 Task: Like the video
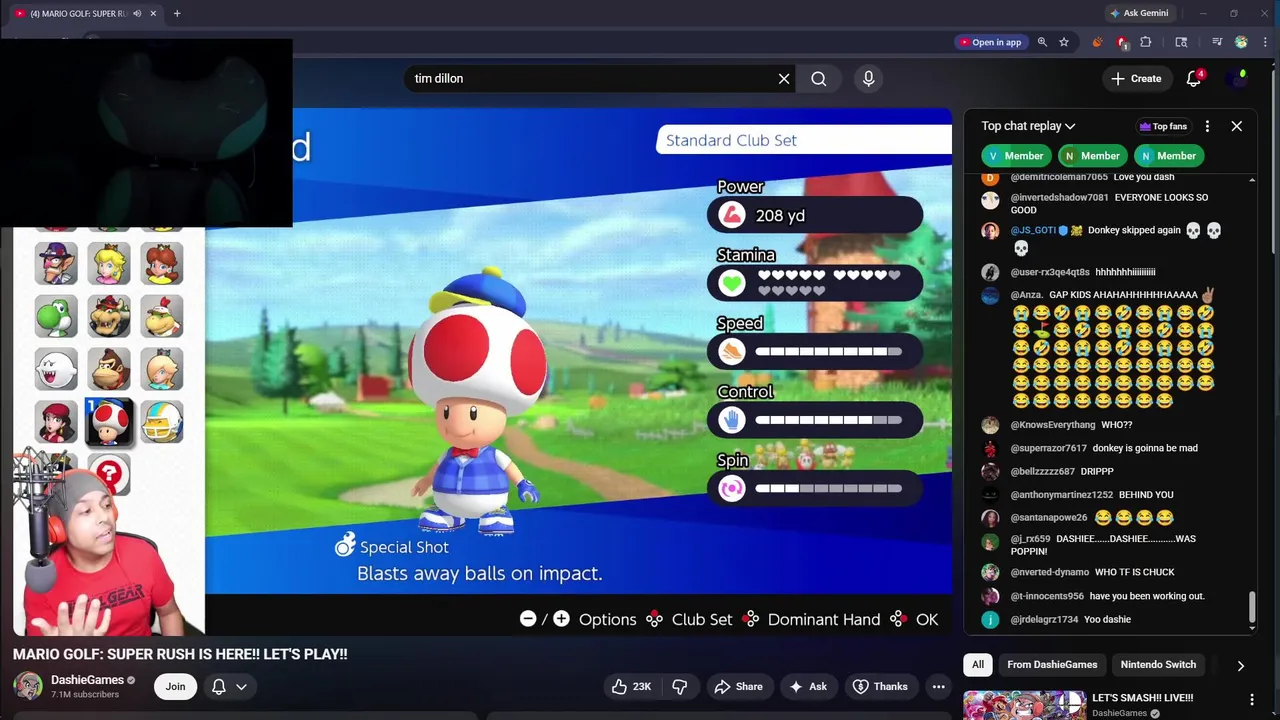click(631, 686)
